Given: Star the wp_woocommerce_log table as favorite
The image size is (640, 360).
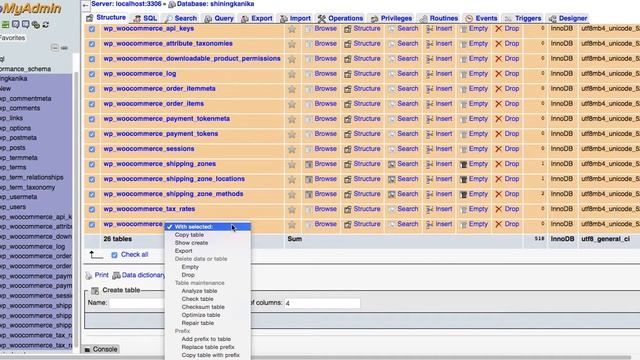Looking at the screenshot, I should [292, 74].
